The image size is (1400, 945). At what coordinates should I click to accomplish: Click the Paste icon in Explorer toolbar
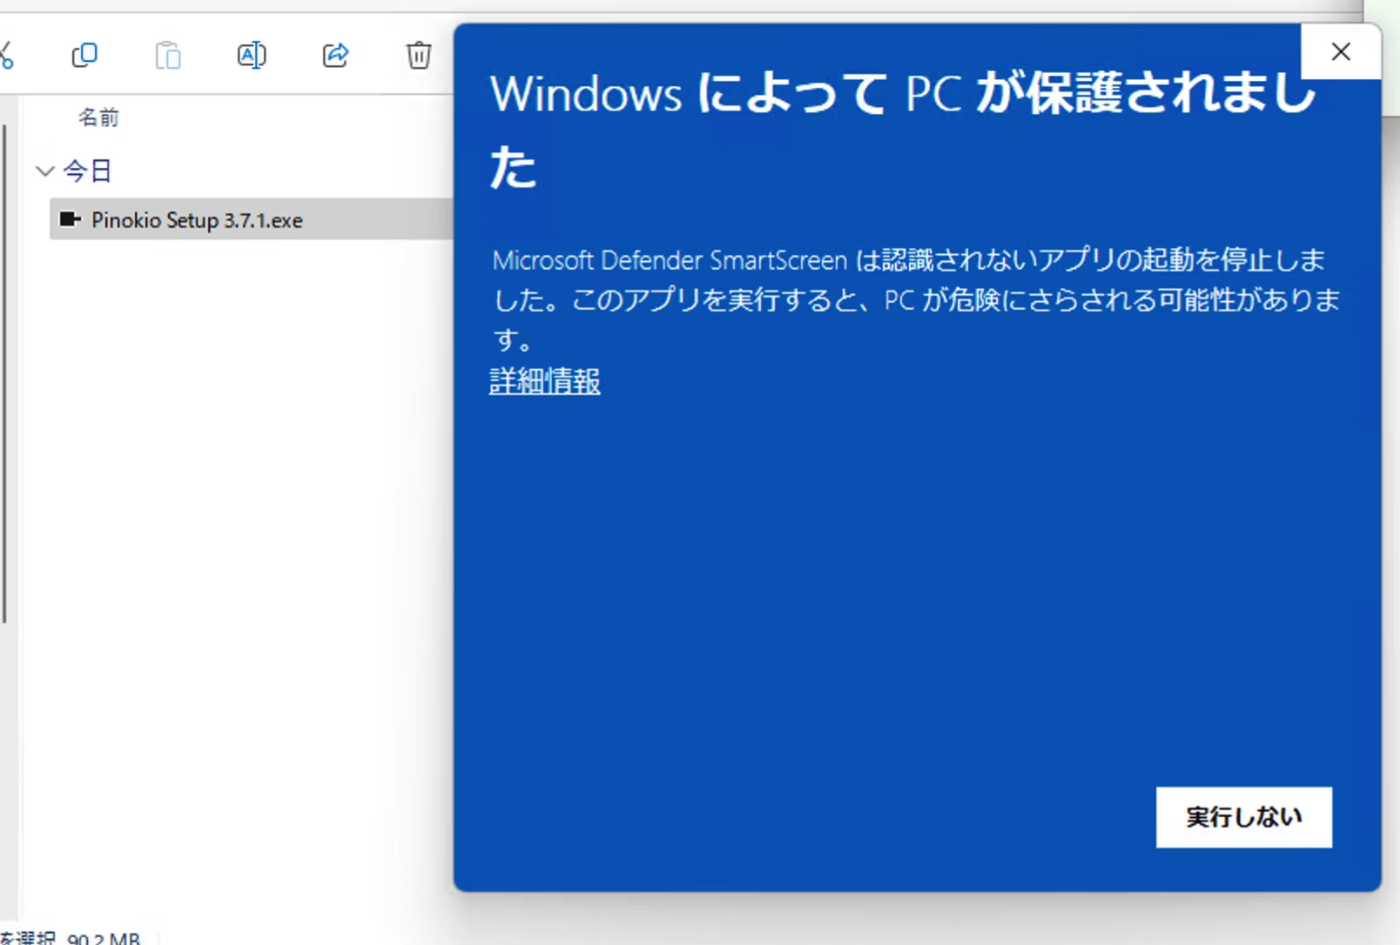click(x=168, y=55)
